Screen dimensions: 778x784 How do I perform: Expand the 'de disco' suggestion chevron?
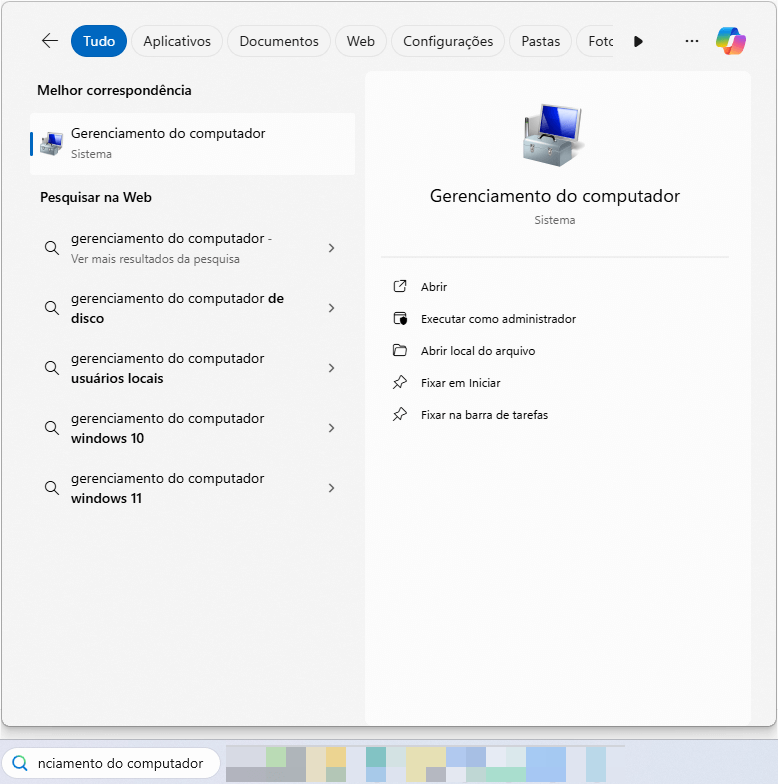331,308
